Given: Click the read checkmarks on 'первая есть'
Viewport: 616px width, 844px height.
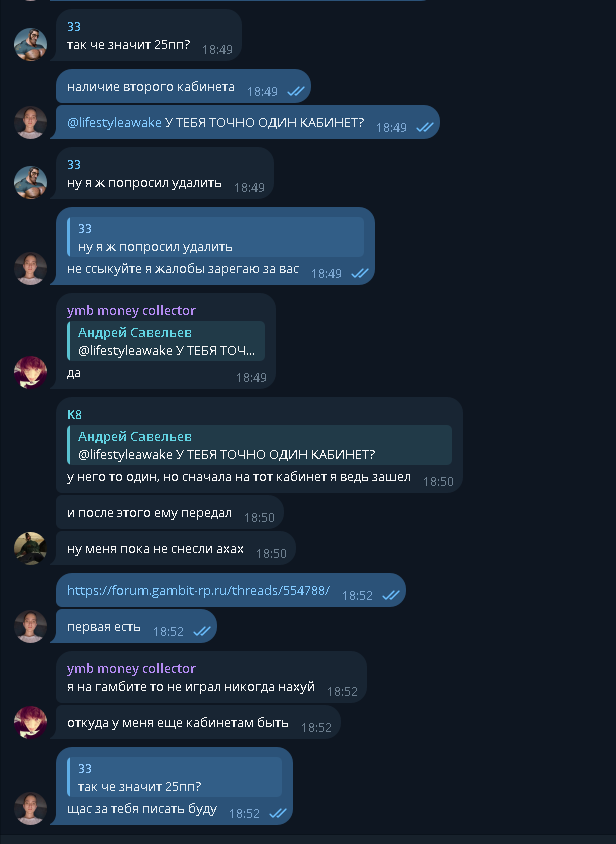Looking at the screenshot, I should point(201,631).
